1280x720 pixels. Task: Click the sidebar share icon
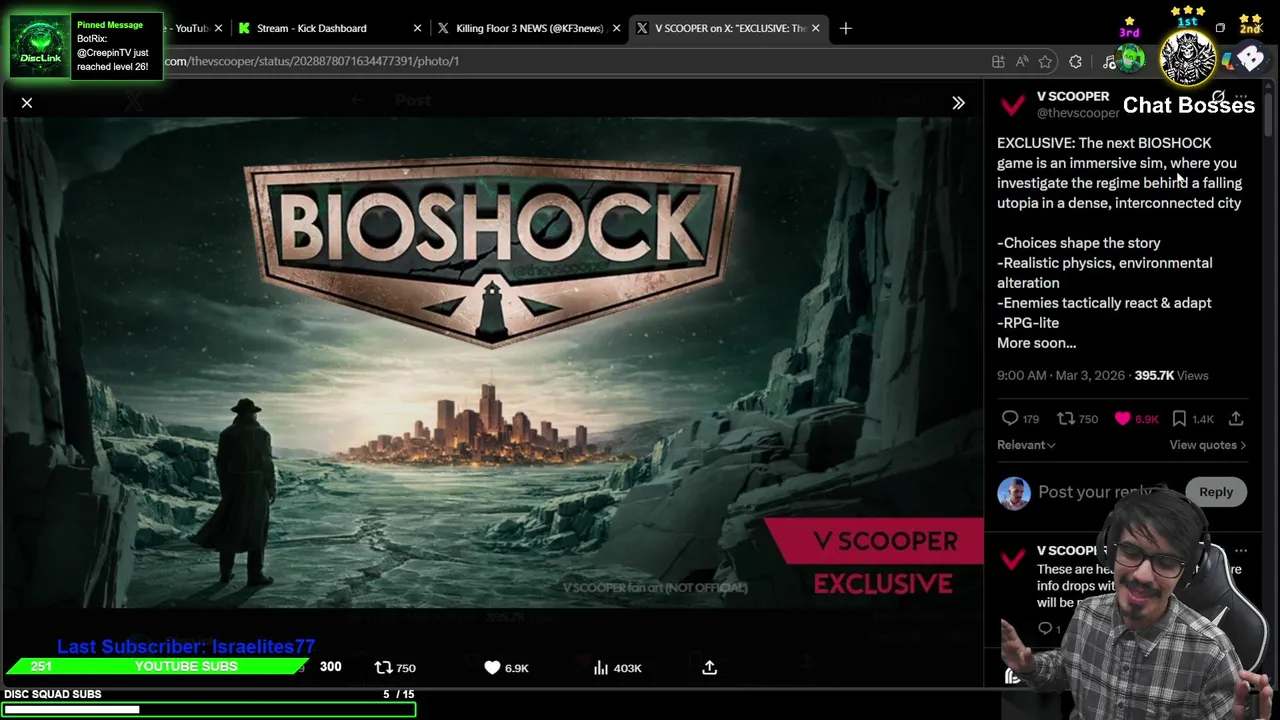(1236, 419)
